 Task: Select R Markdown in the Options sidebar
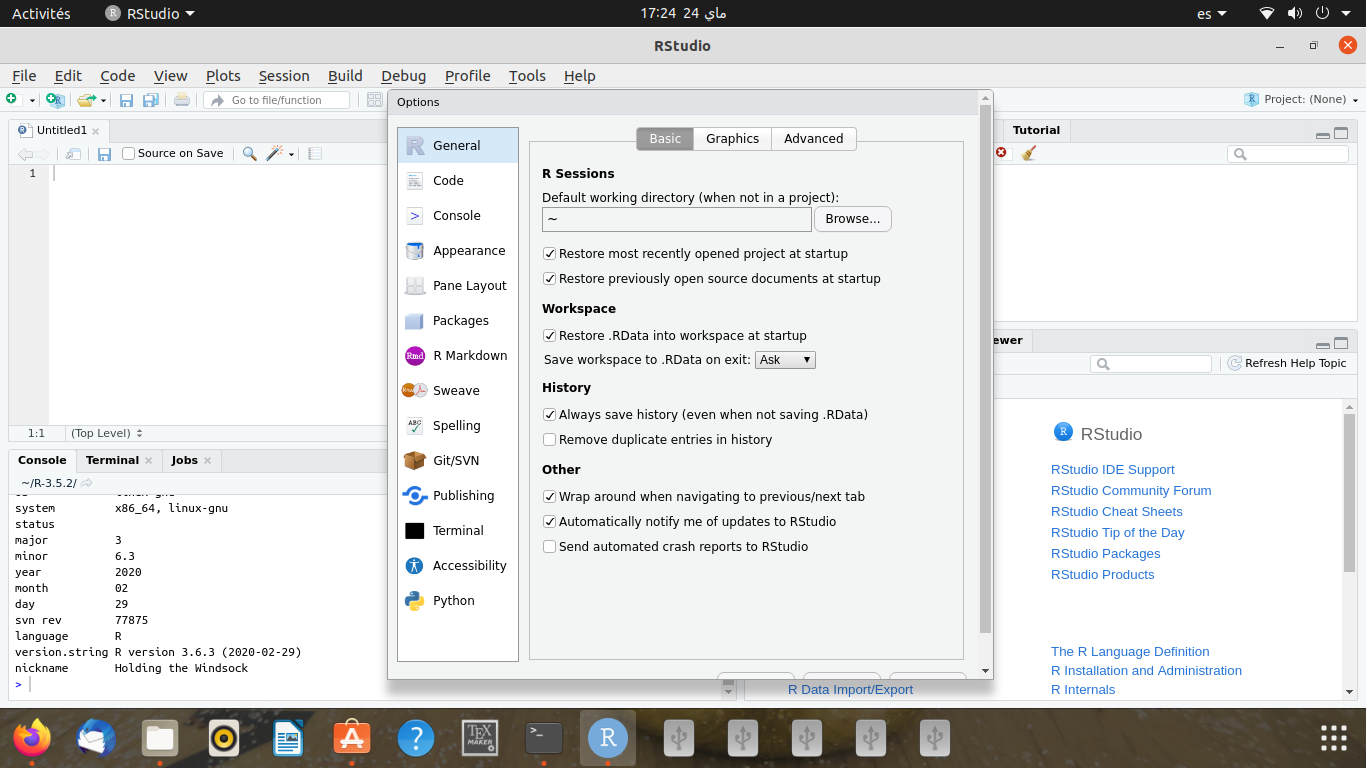click(x=458, y=356)
